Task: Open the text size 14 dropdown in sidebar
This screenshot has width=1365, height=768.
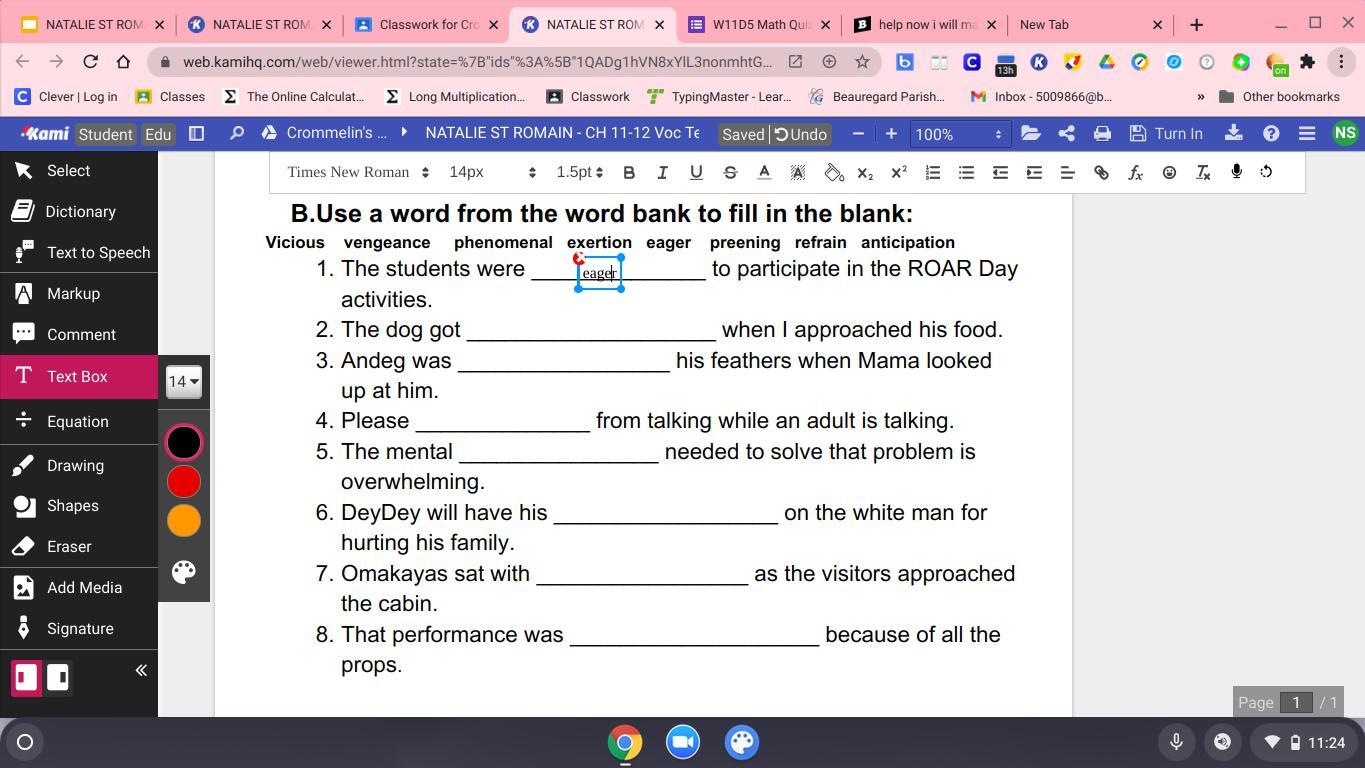Action: pyautogui.click(x=184, y=381)
